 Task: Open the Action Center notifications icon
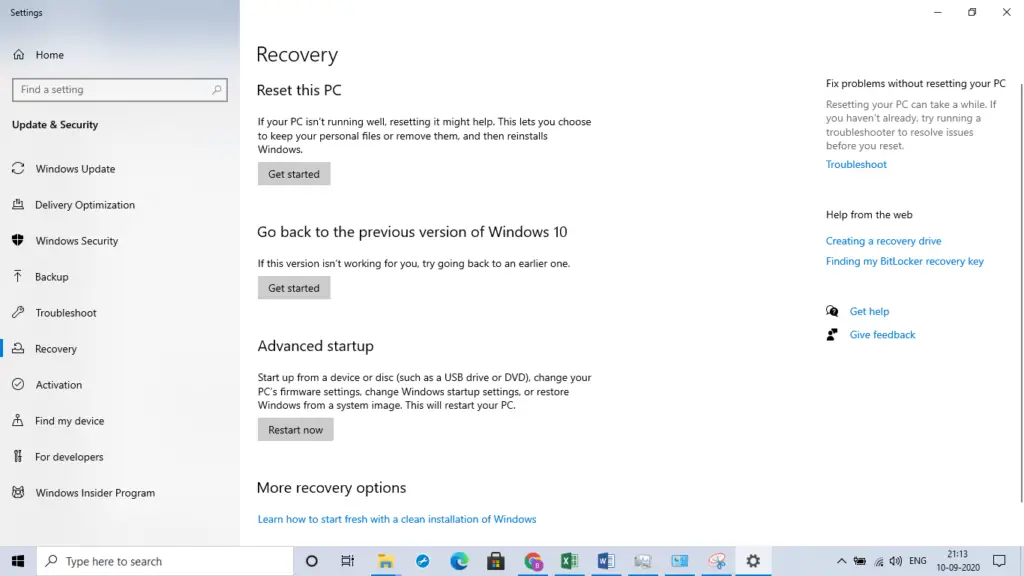(999, 561)
